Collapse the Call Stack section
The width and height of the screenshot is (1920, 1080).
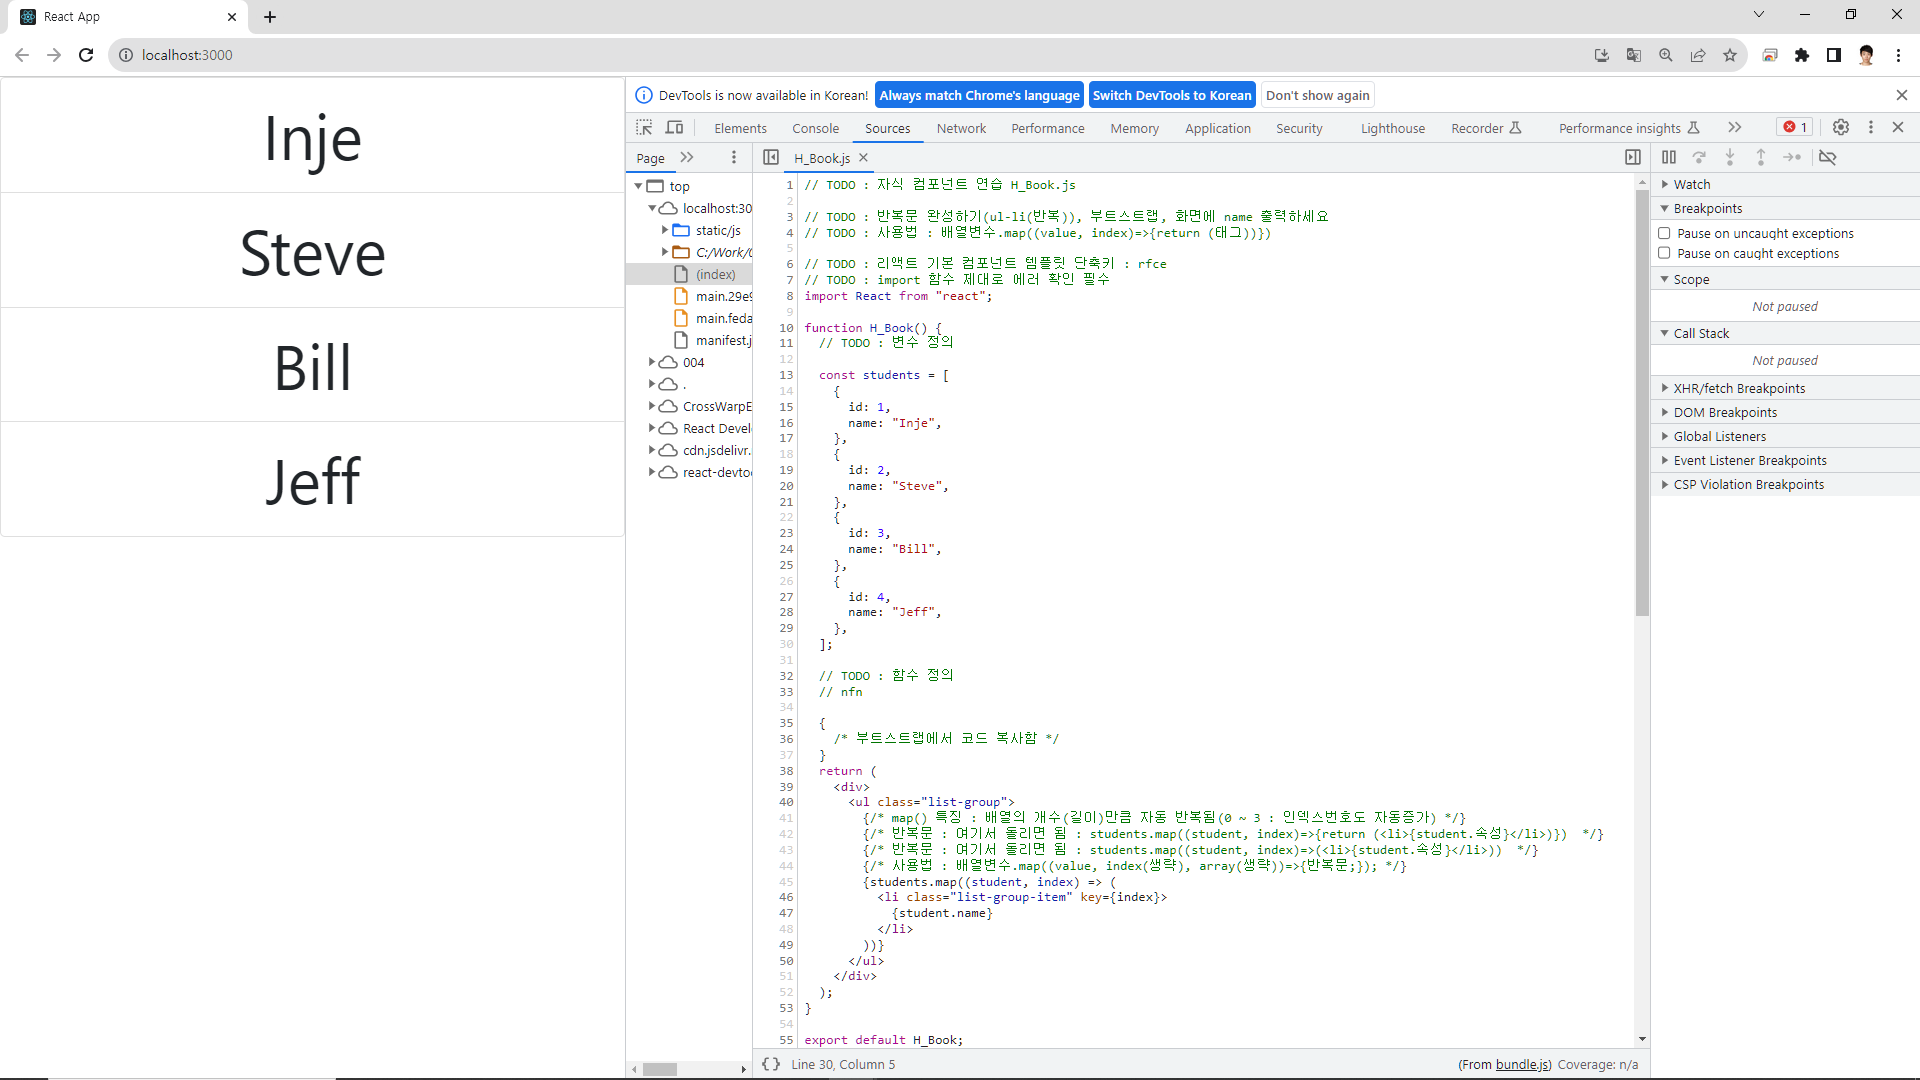point(1700,333)
